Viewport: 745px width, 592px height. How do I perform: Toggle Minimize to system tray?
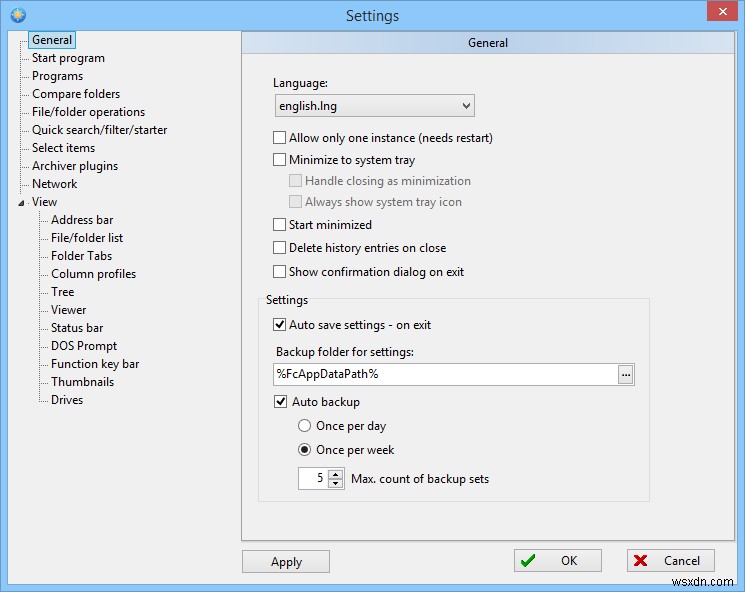279,160
